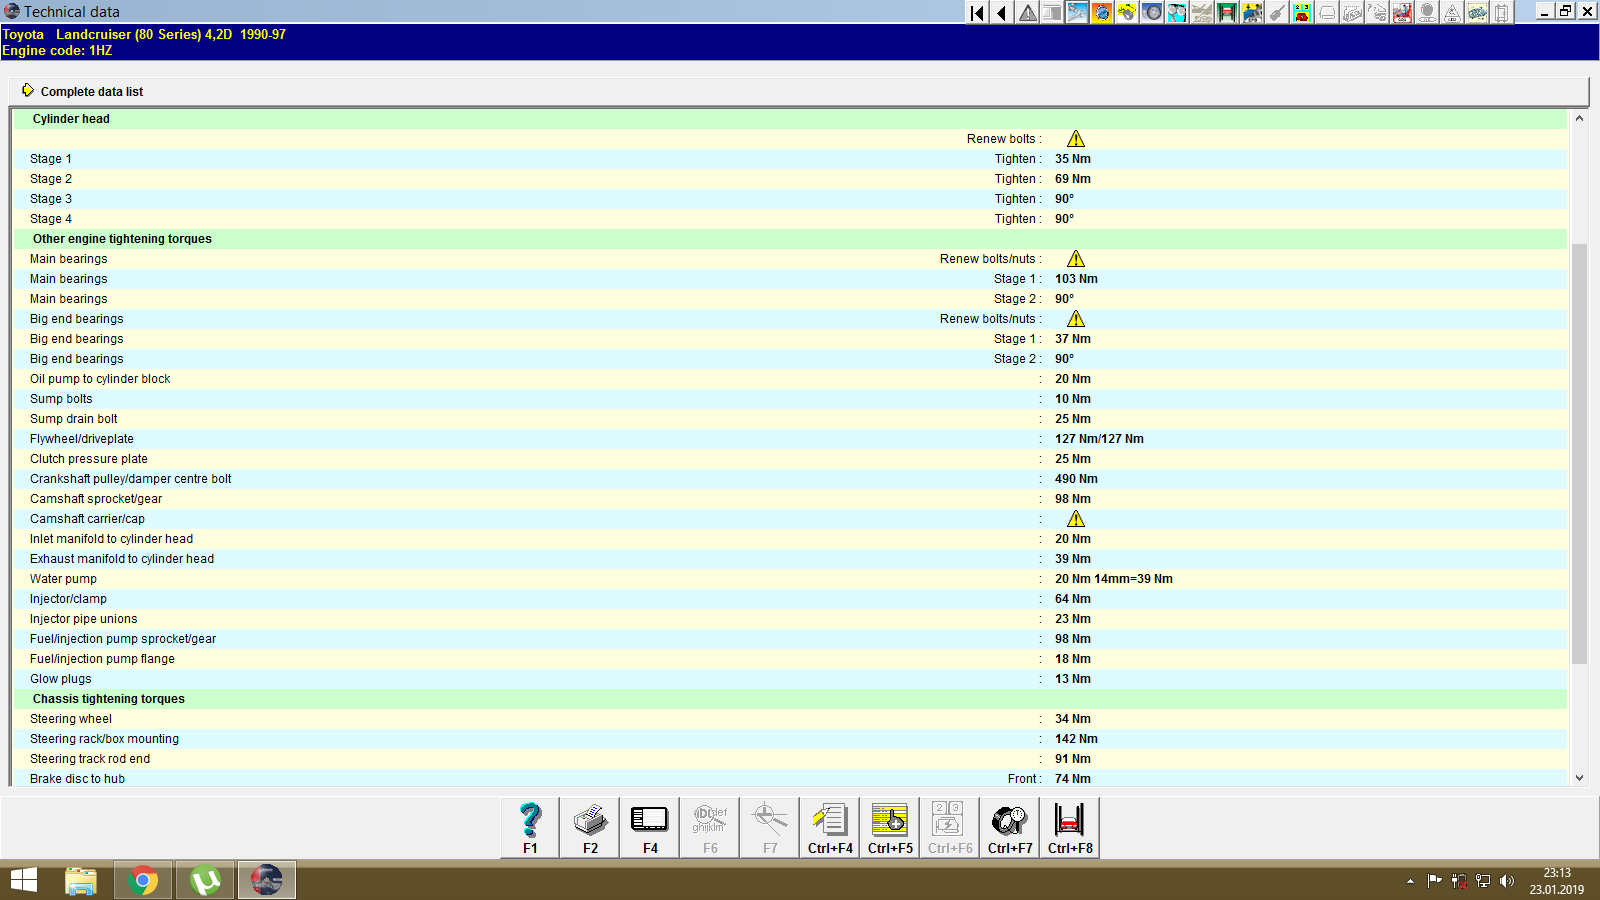The width and height of the screenshot is (1600, 900).
Task: Expand the Complete data list section
Action: (90, 91)
